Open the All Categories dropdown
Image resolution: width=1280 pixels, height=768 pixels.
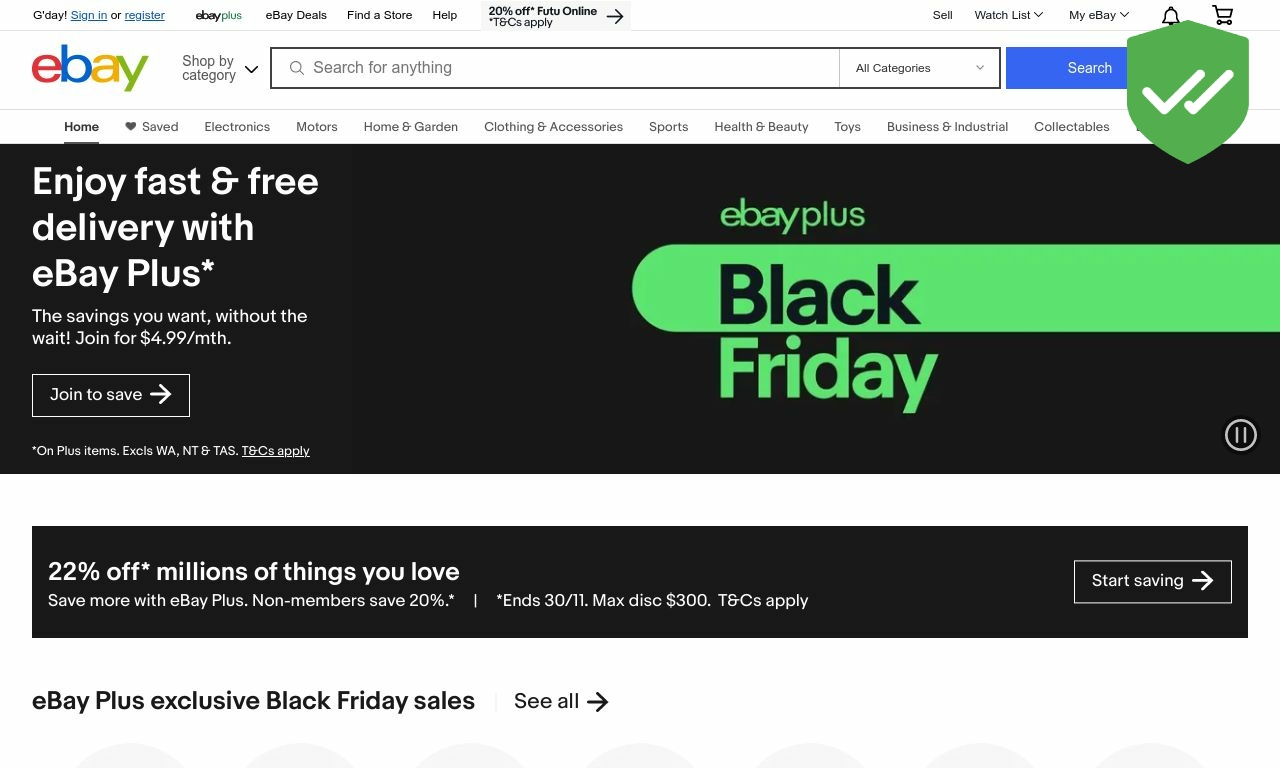[x=920, y=68]
